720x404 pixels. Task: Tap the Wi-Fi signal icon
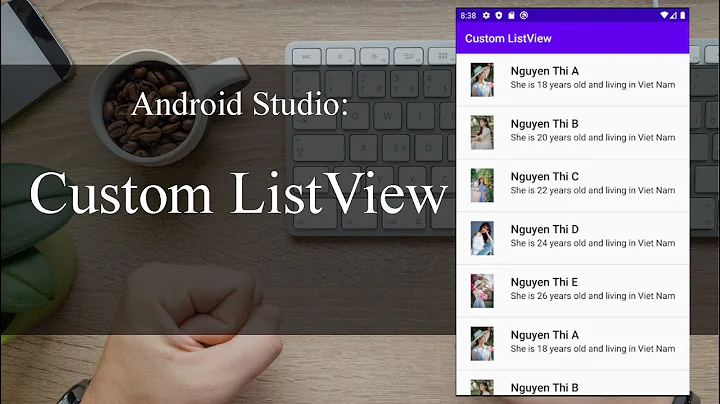(664, 15)
